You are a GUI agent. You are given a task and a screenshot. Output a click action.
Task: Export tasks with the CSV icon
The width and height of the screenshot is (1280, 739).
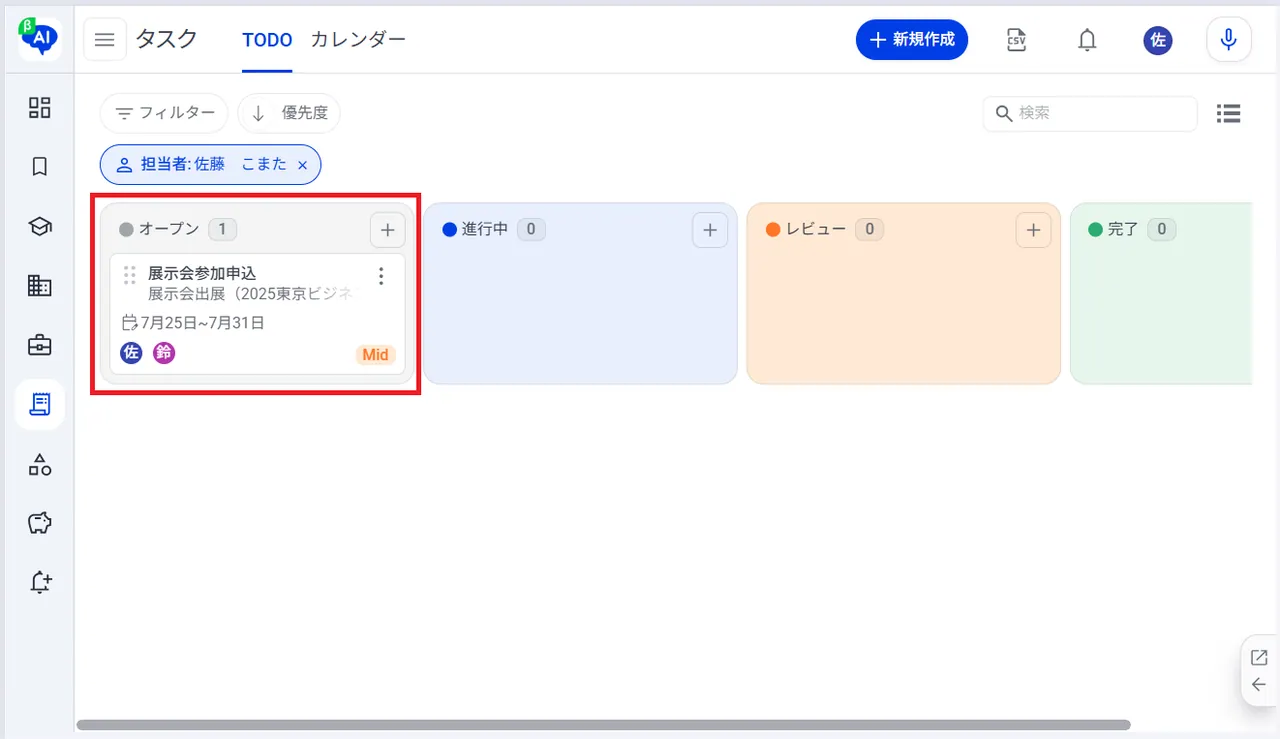pyautogui.click(x=1017, y=40)
